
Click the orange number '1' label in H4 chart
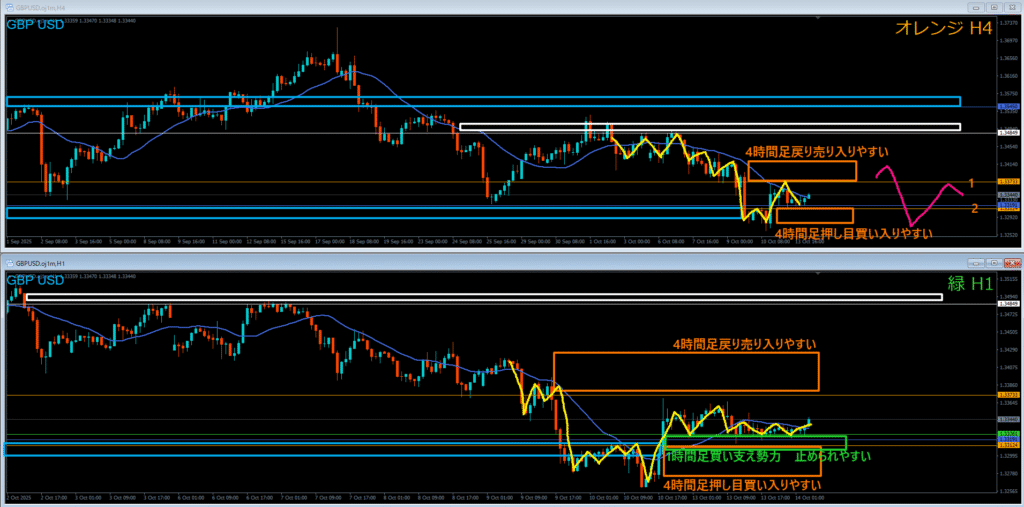tap(969, 181)
